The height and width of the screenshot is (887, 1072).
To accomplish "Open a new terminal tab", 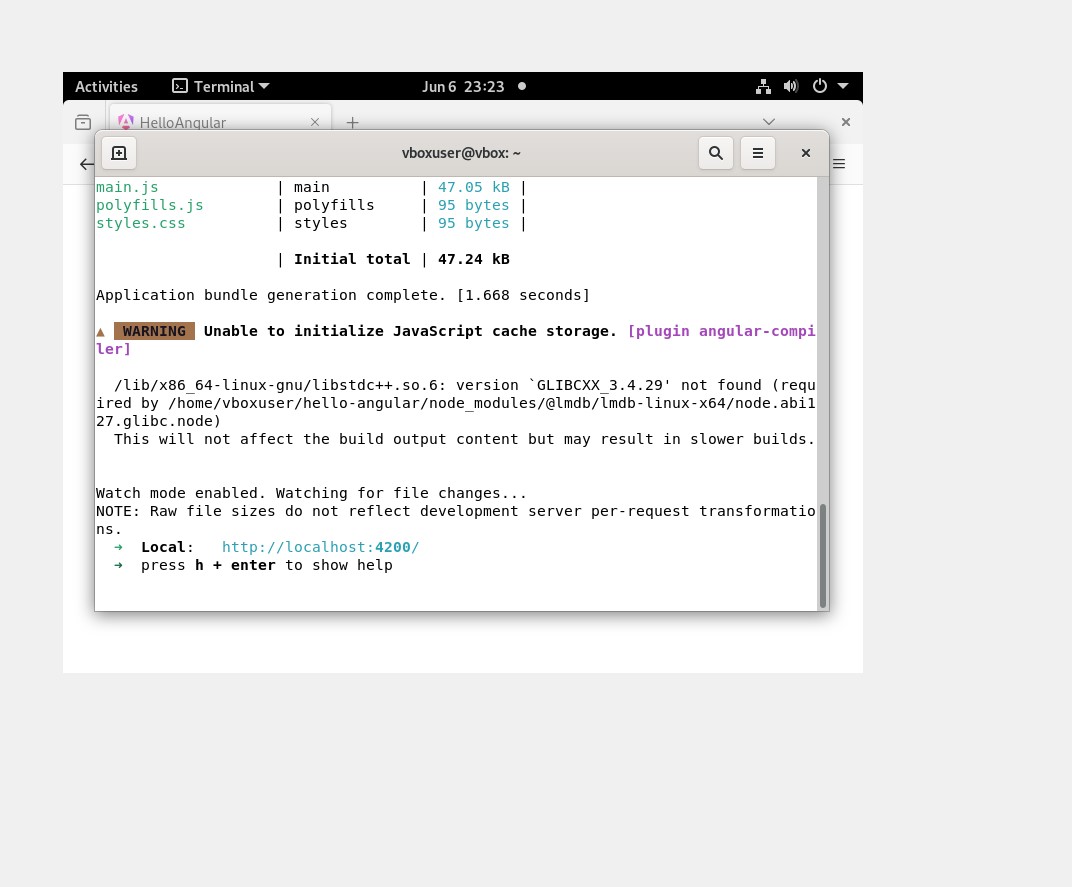I will click(x=119, y=153).
